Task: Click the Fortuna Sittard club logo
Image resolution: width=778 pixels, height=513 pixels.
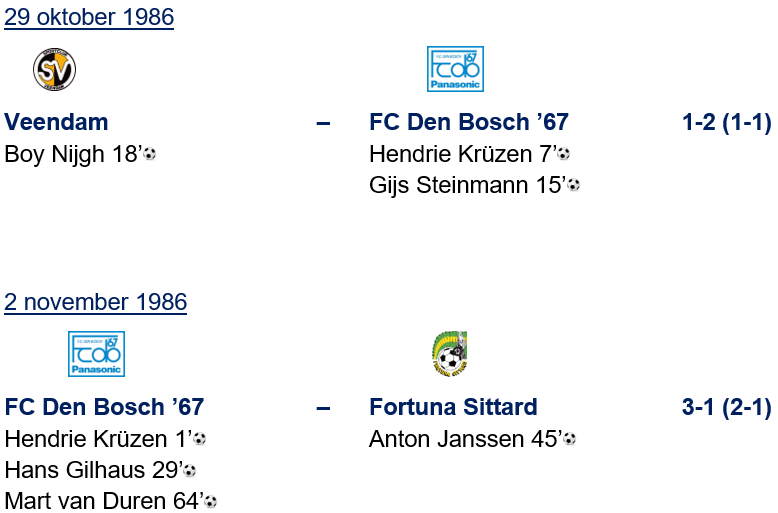Action: (450, 354)
